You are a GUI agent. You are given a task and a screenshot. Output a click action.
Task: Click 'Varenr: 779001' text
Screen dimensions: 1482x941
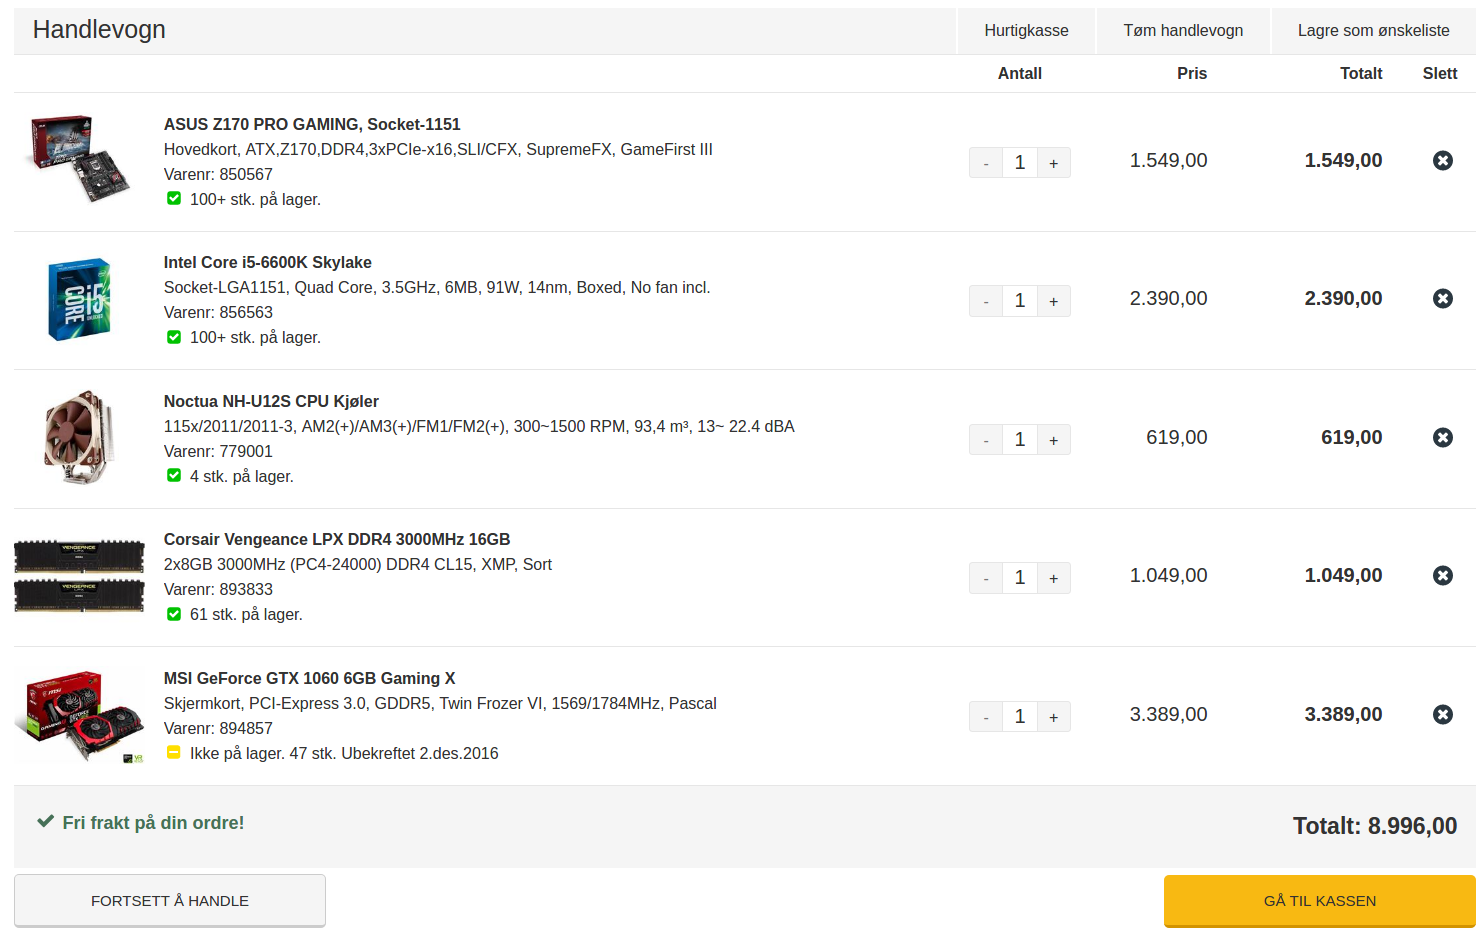pos(218,451)
